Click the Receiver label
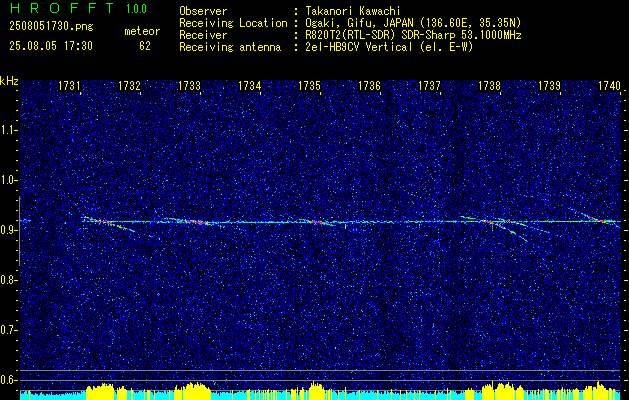The height and width of the screenshot is (400, 629). click(x=203, y=35)
